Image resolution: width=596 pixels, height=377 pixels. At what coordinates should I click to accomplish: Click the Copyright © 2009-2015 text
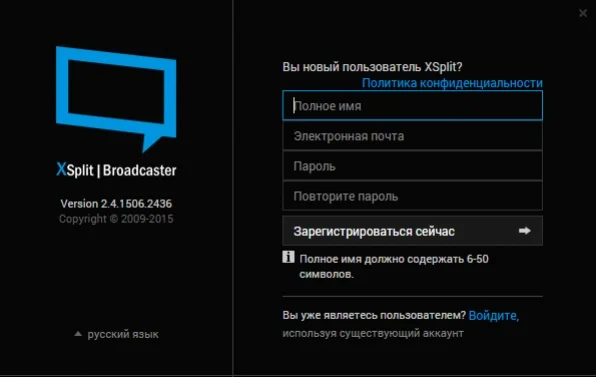(x=116, y=219)
